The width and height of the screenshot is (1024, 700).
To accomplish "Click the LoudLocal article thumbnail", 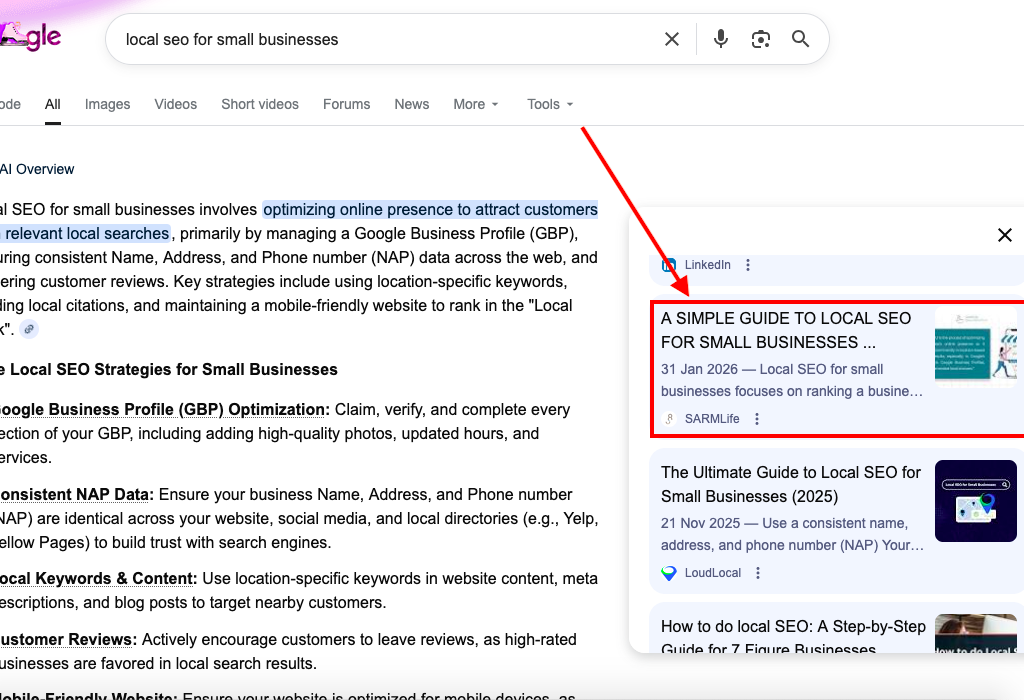I will tap(975, 501).
